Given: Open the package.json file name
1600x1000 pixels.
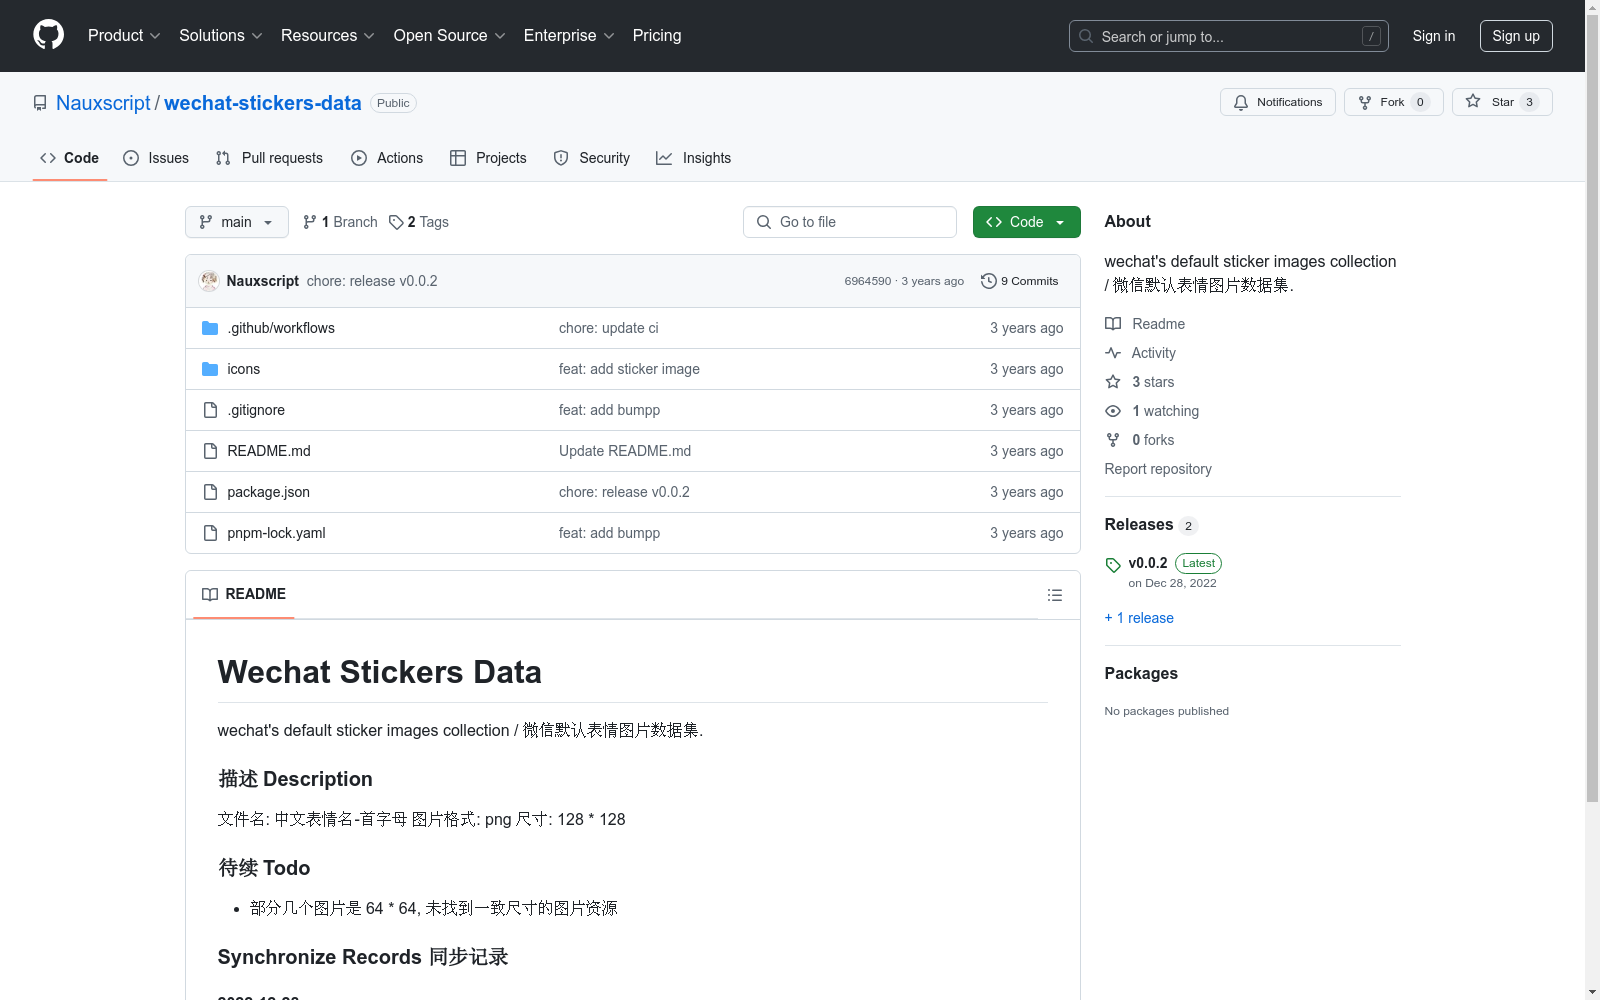Looking at the screenshot, I should [x=268, y=492].
